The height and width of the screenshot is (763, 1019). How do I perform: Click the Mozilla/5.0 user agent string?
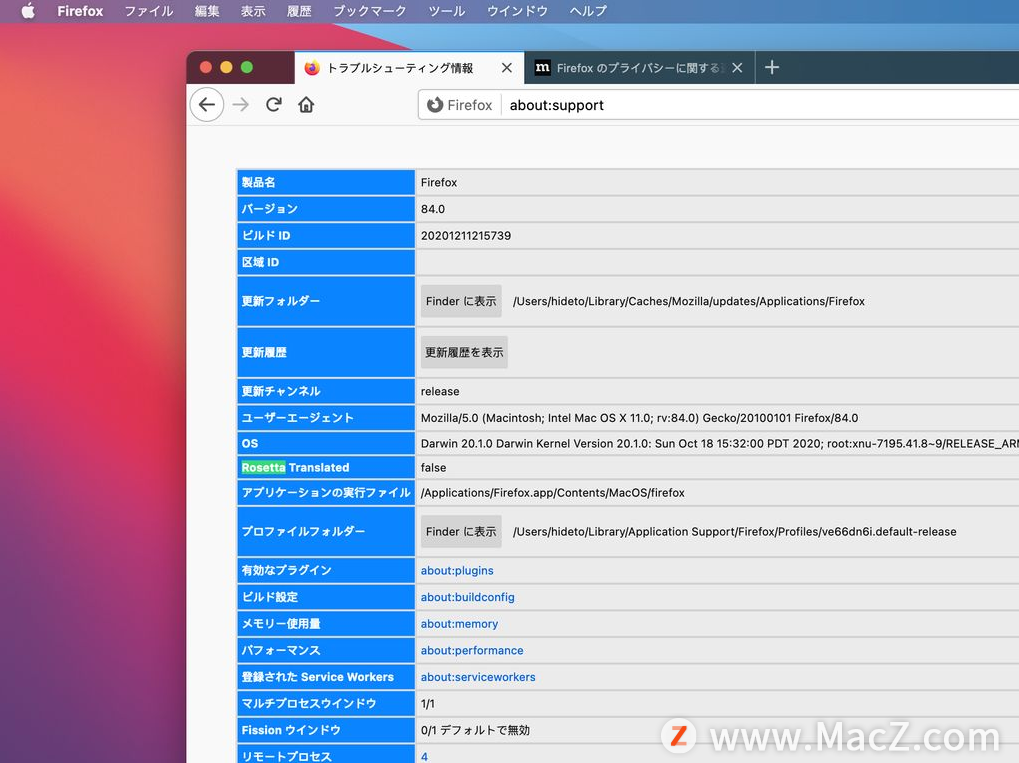[639, 418]
